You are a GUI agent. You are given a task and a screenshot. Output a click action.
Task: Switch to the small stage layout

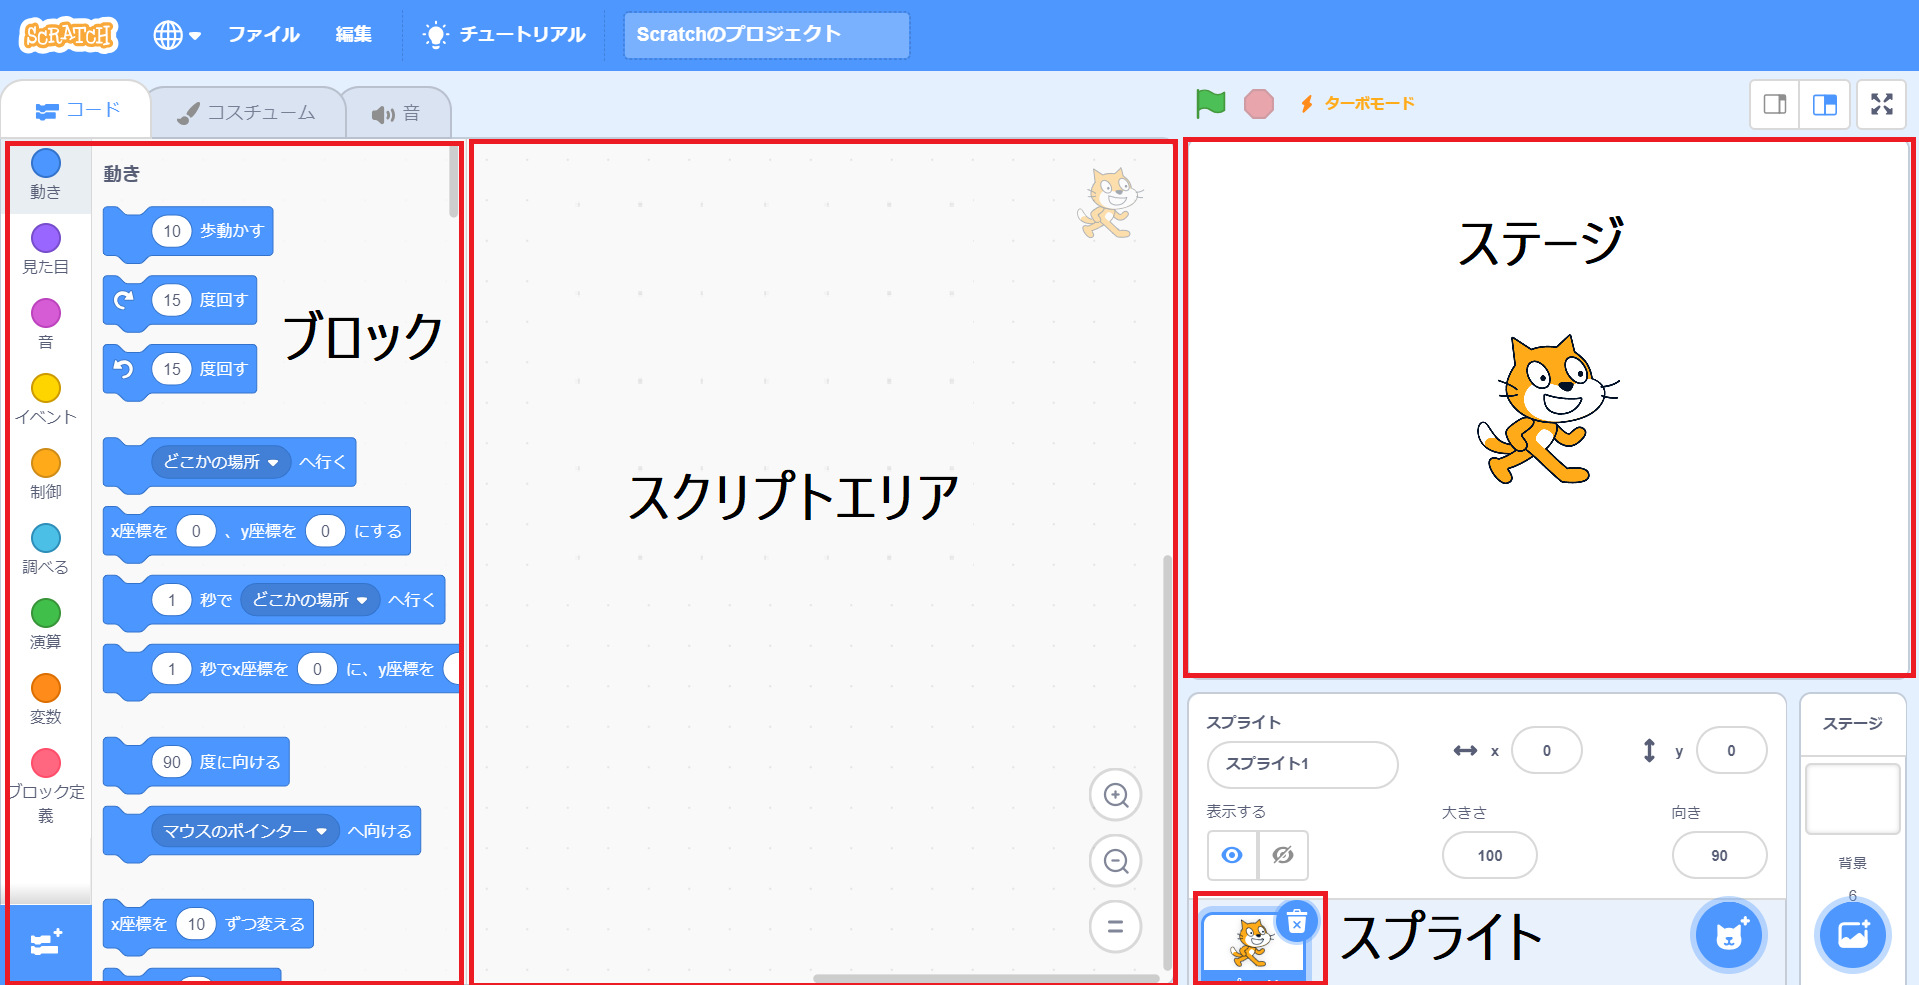pos(1775,104)
